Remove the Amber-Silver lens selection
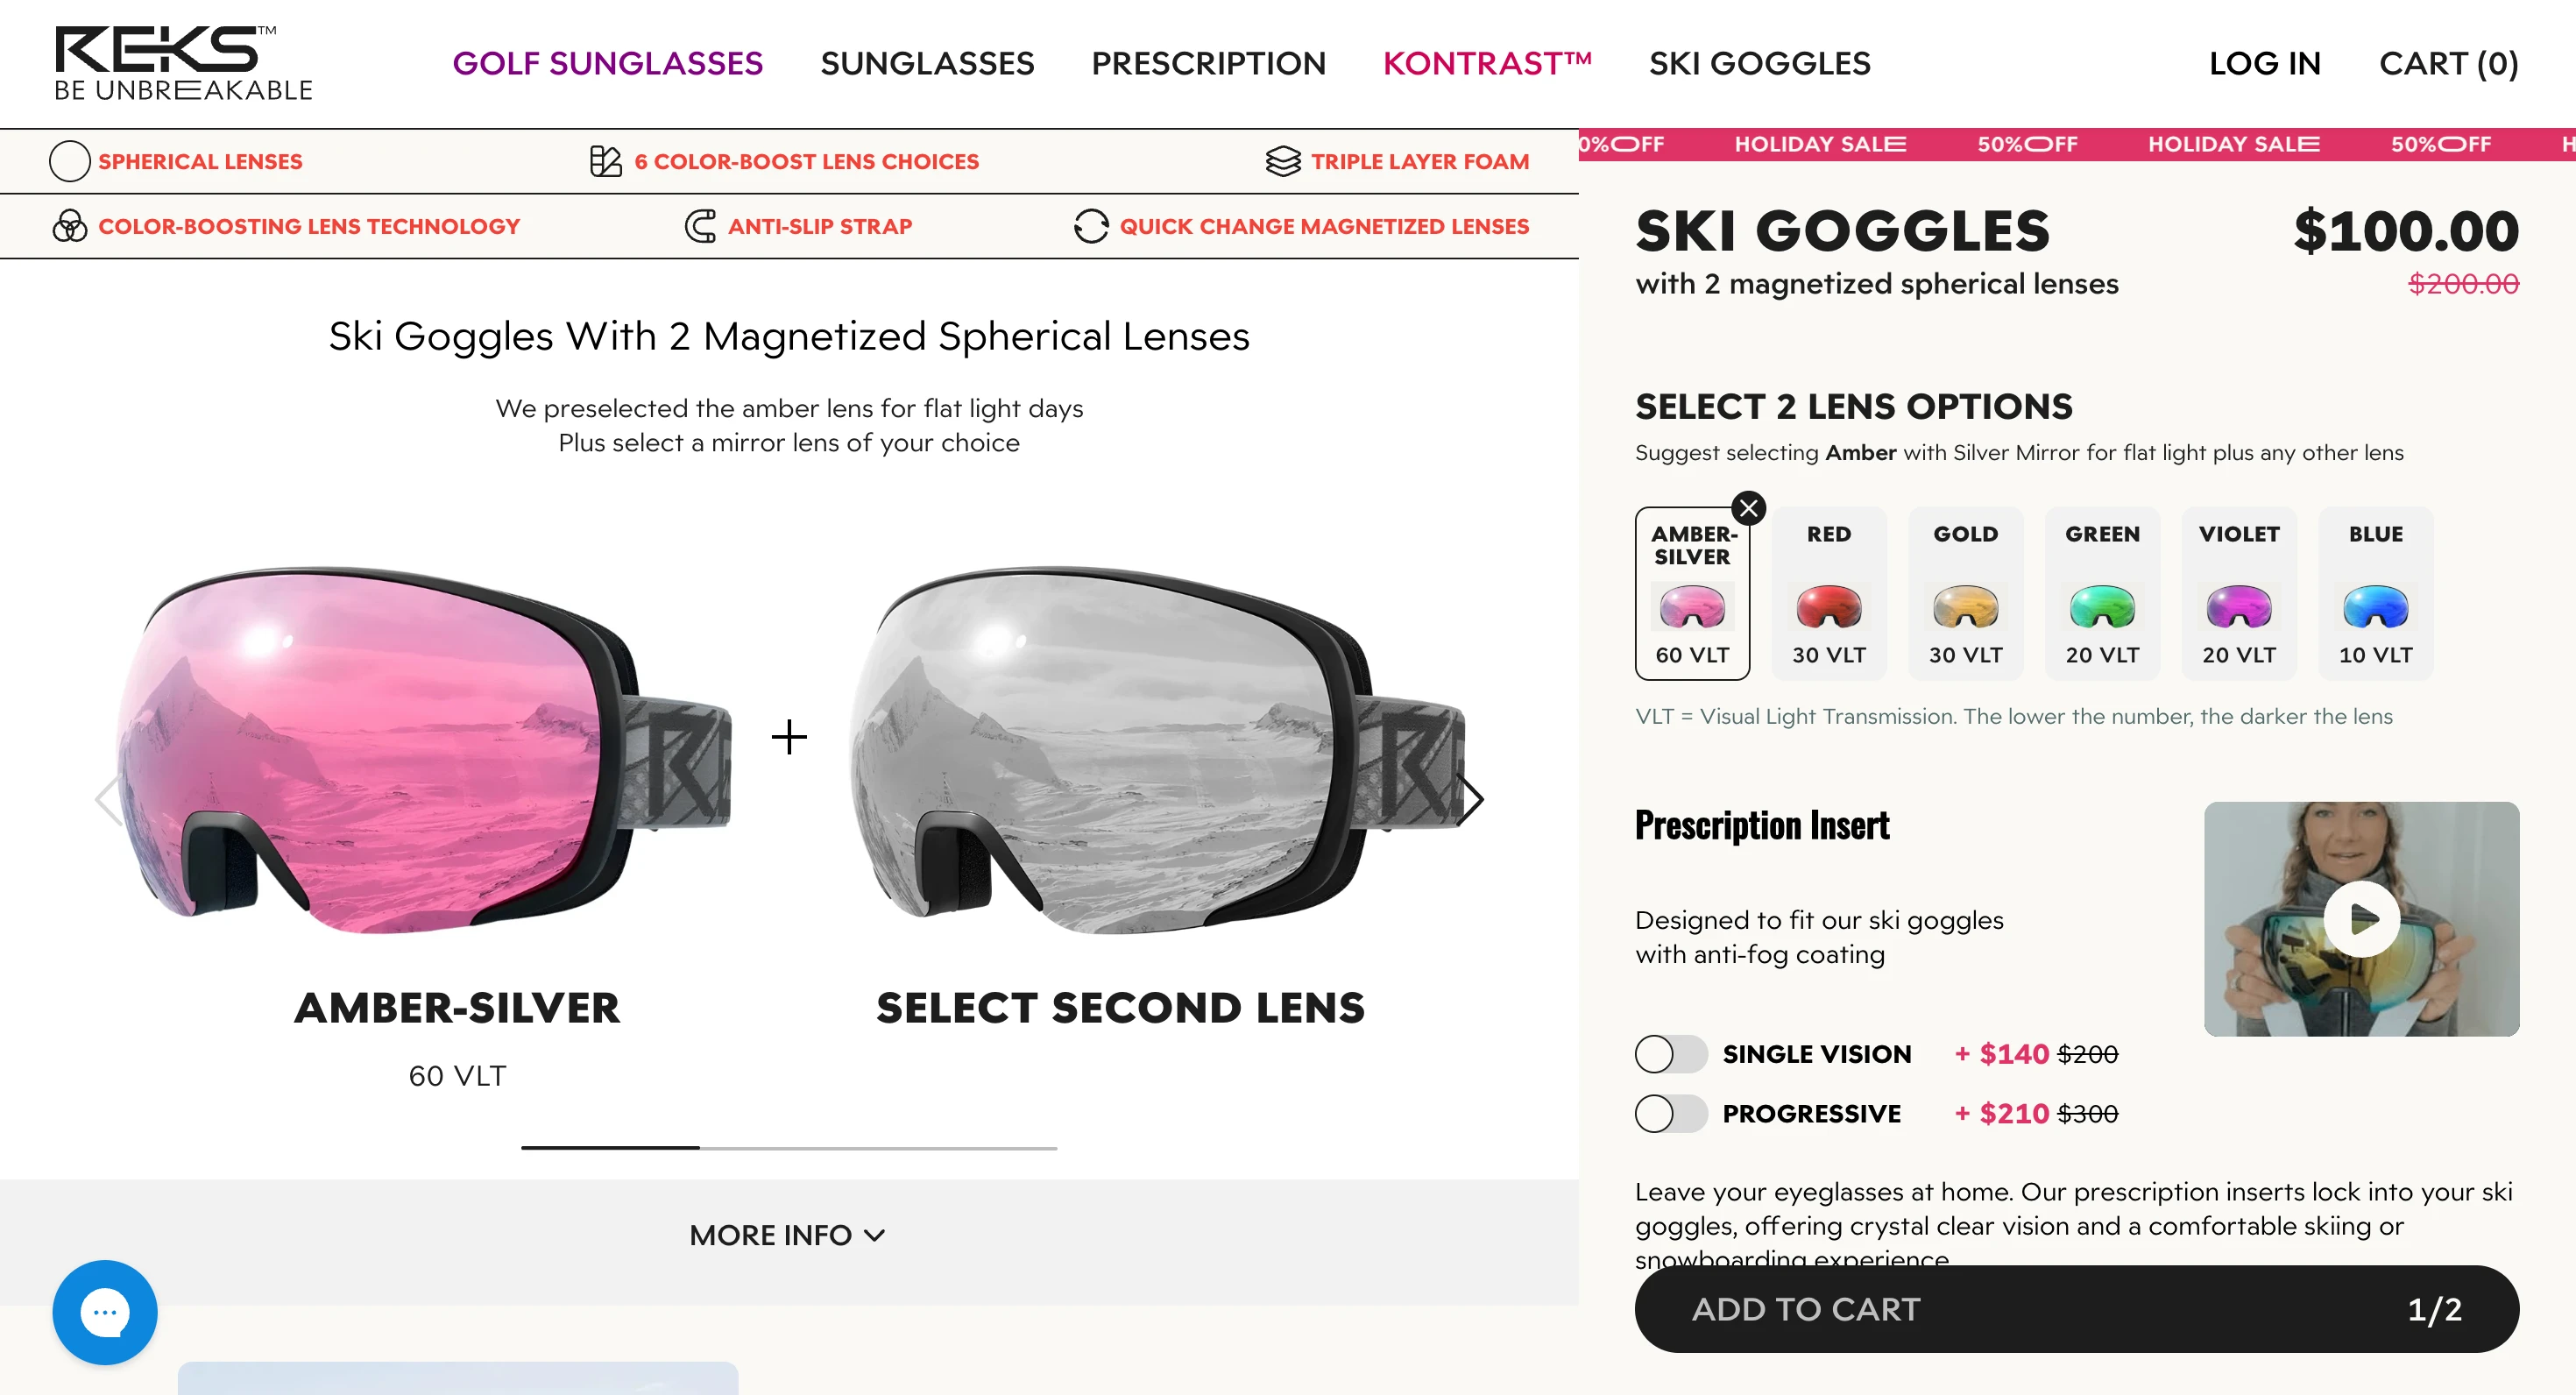This screenshot has width=2576, height=1395. pyautogui.click(x=1748, y=508)
